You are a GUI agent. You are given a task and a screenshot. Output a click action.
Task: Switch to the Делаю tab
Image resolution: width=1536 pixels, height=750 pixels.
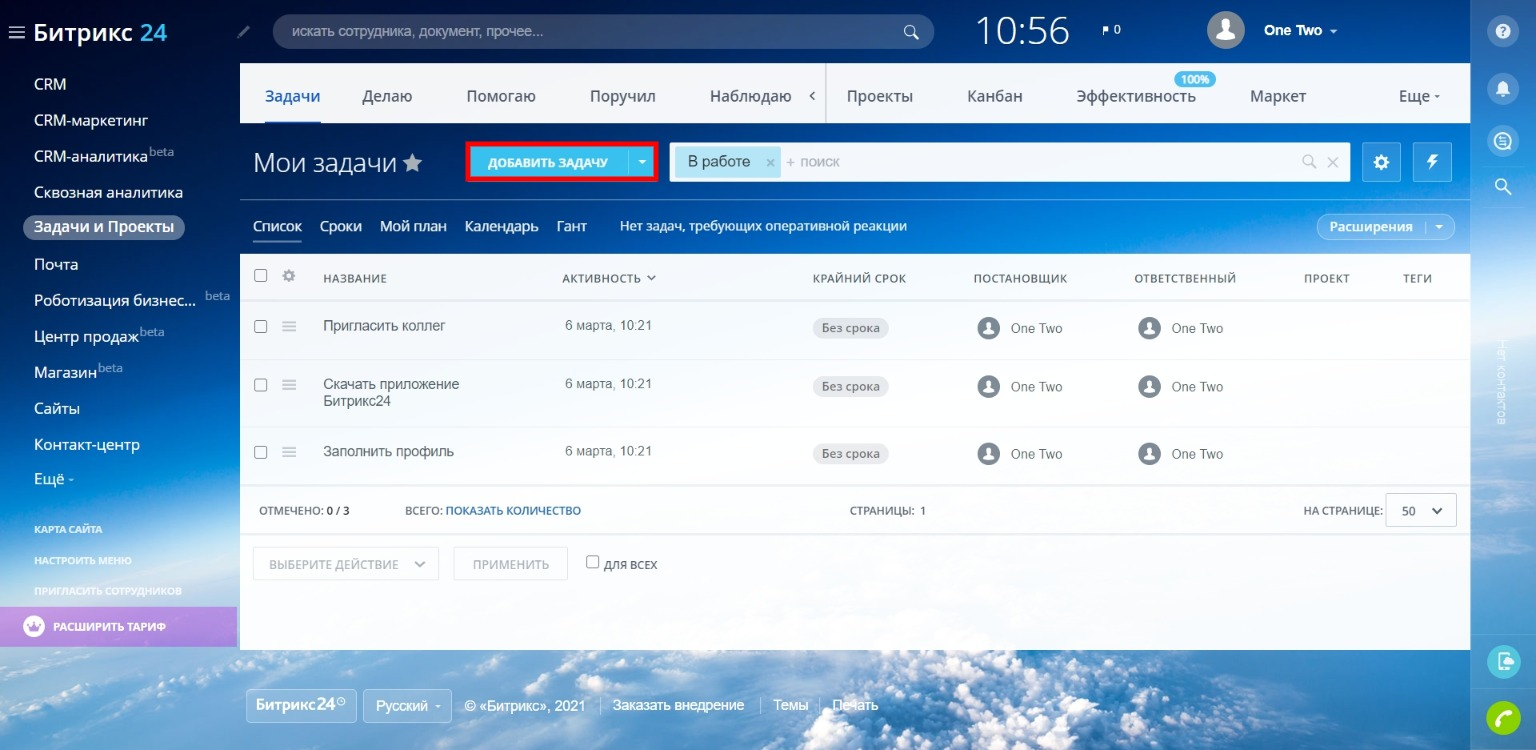coord(387,96)
